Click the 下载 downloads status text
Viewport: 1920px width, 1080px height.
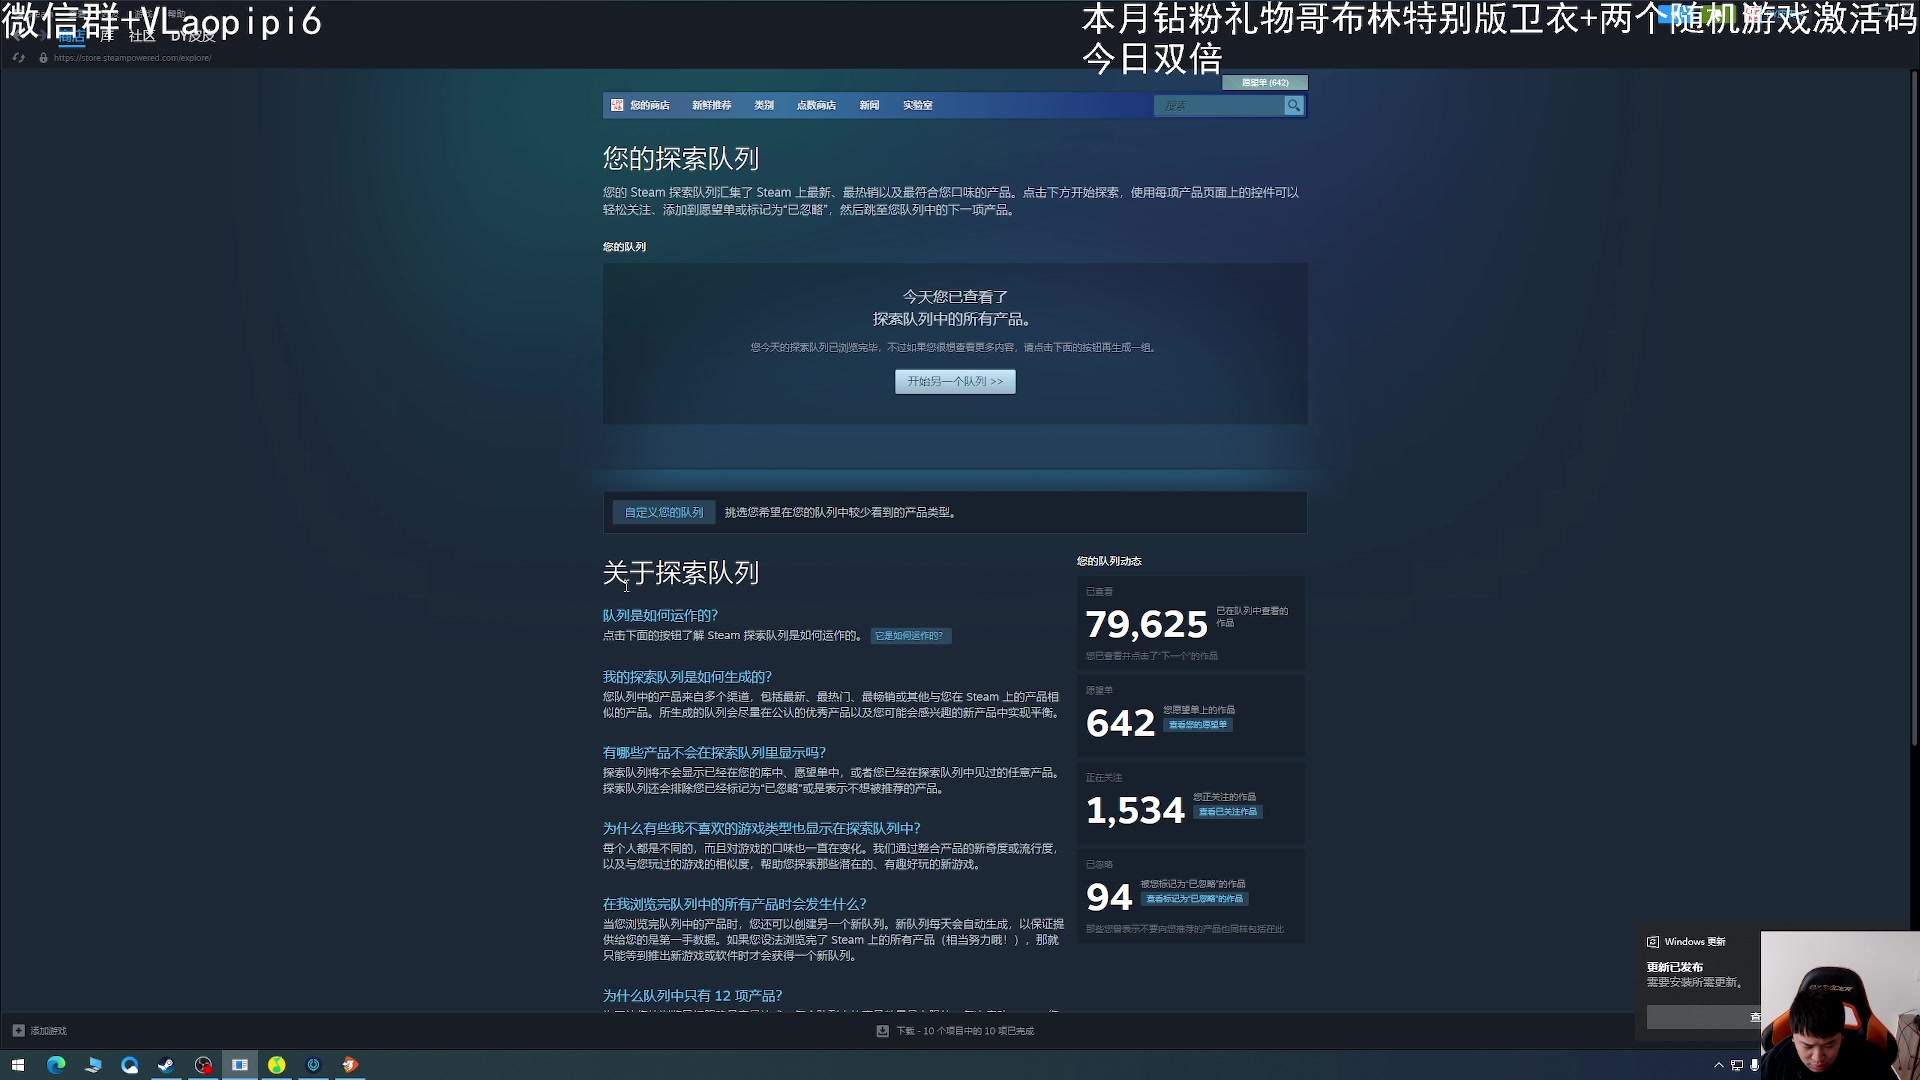click(965, 1031)
